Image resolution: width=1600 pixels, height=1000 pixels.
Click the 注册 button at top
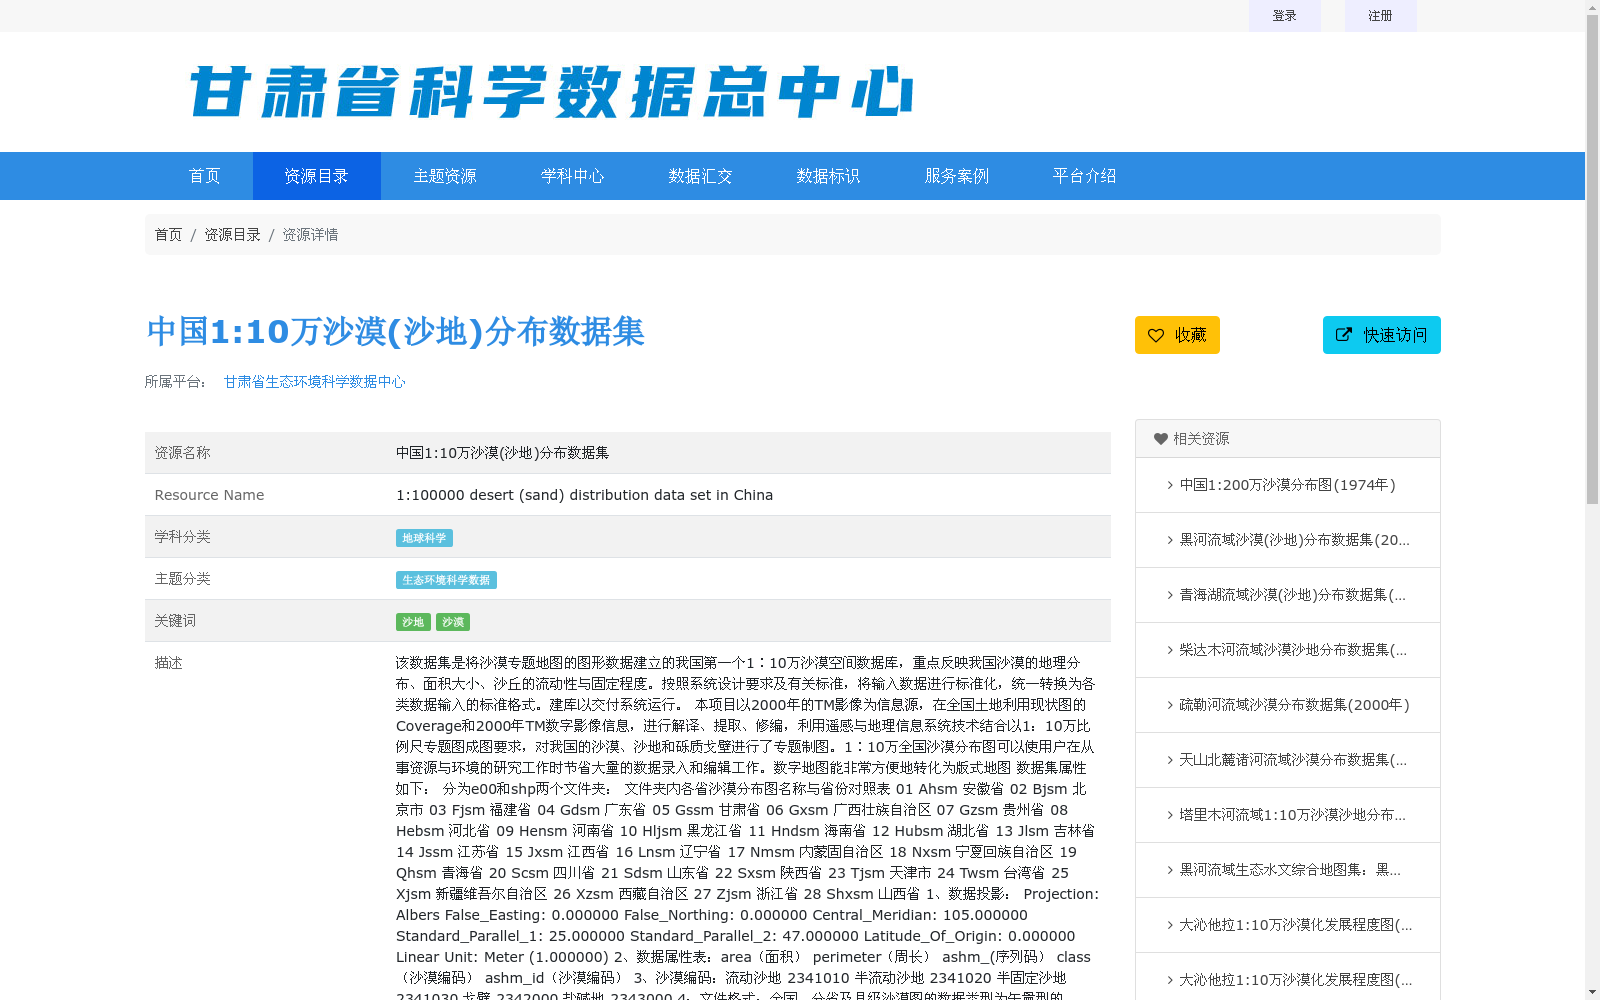1381,16
